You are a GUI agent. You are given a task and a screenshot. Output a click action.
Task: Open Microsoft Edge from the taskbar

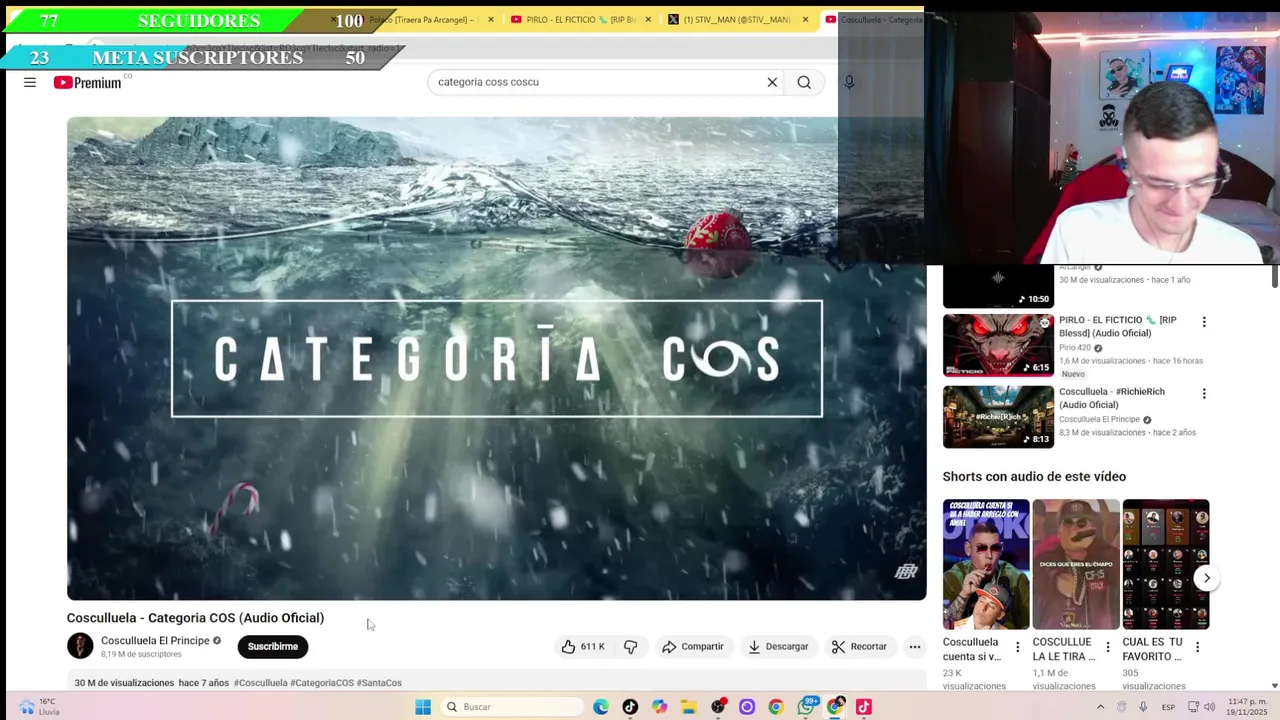click(601, 707)
